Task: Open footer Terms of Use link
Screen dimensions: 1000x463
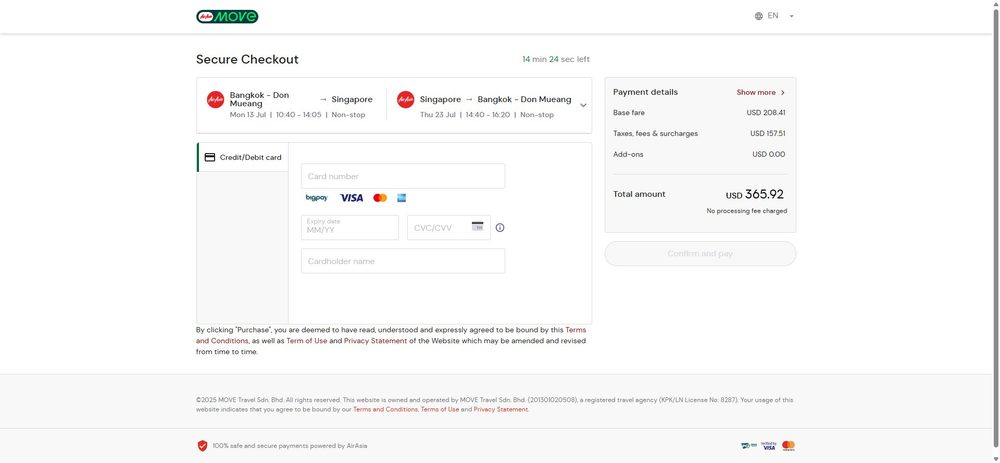Action: 440,409
